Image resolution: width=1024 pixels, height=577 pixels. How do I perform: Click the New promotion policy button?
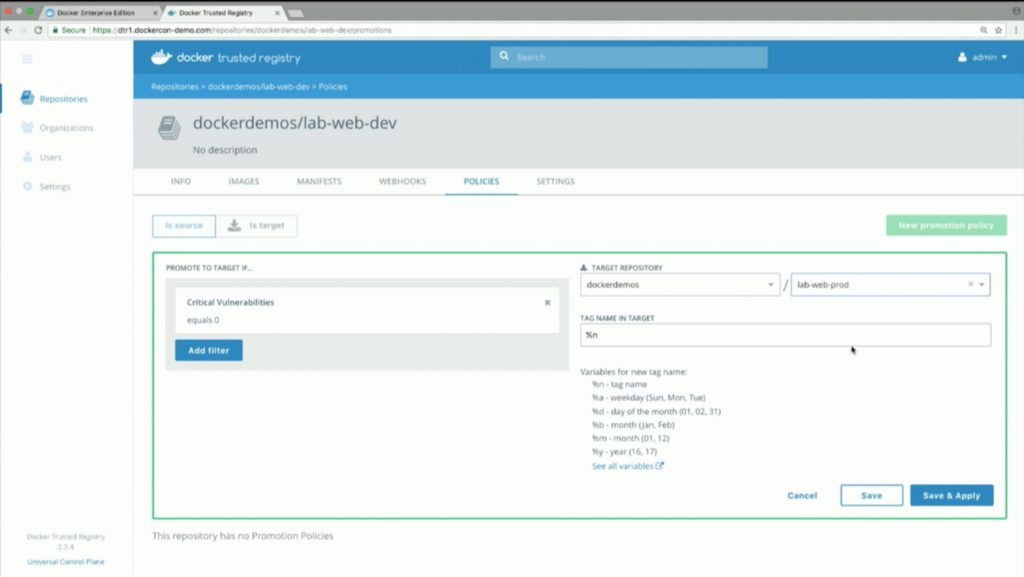[x=946, y=225]
